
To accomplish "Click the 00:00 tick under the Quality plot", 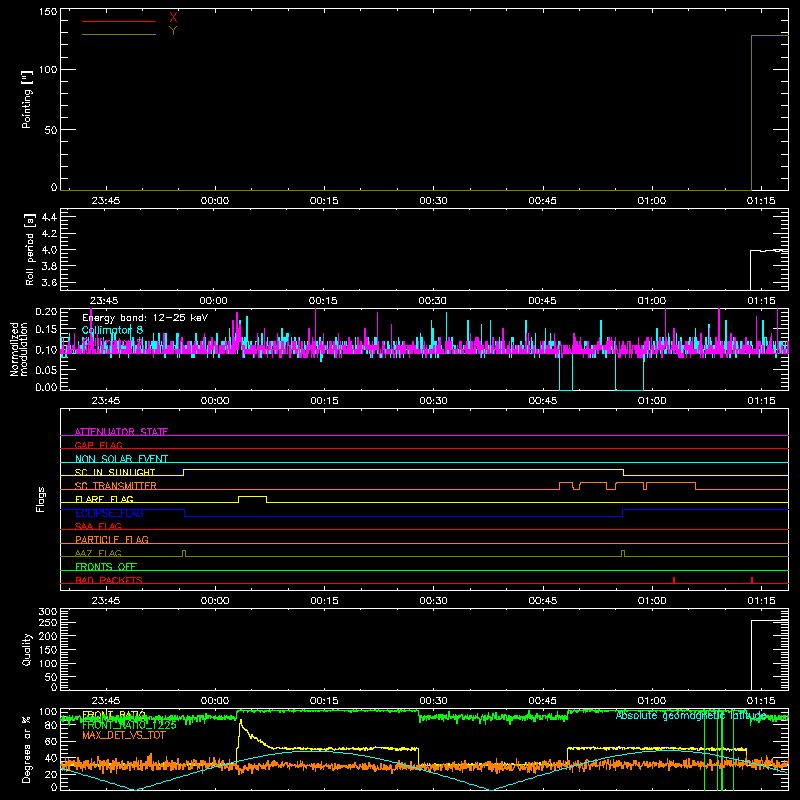I will click(x=215, y=701).
